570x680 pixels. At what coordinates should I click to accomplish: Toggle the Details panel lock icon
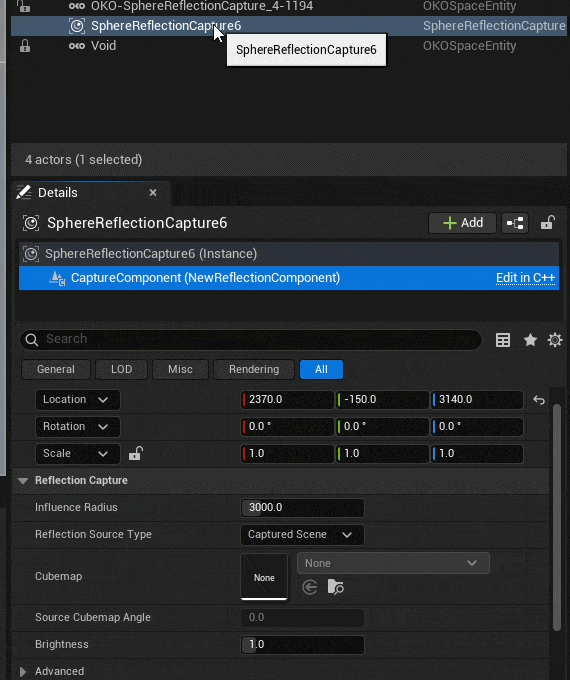pos(548,223)
